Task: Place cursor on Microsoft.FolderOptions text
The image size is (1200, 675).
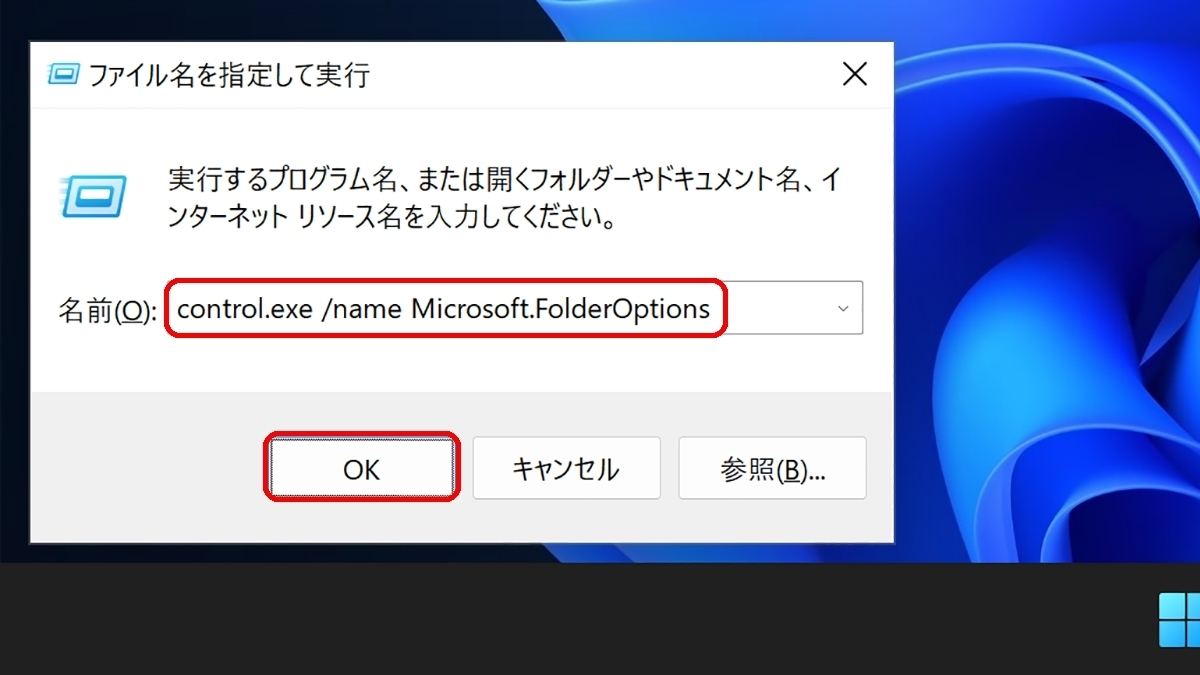Action: click(561, 309)
